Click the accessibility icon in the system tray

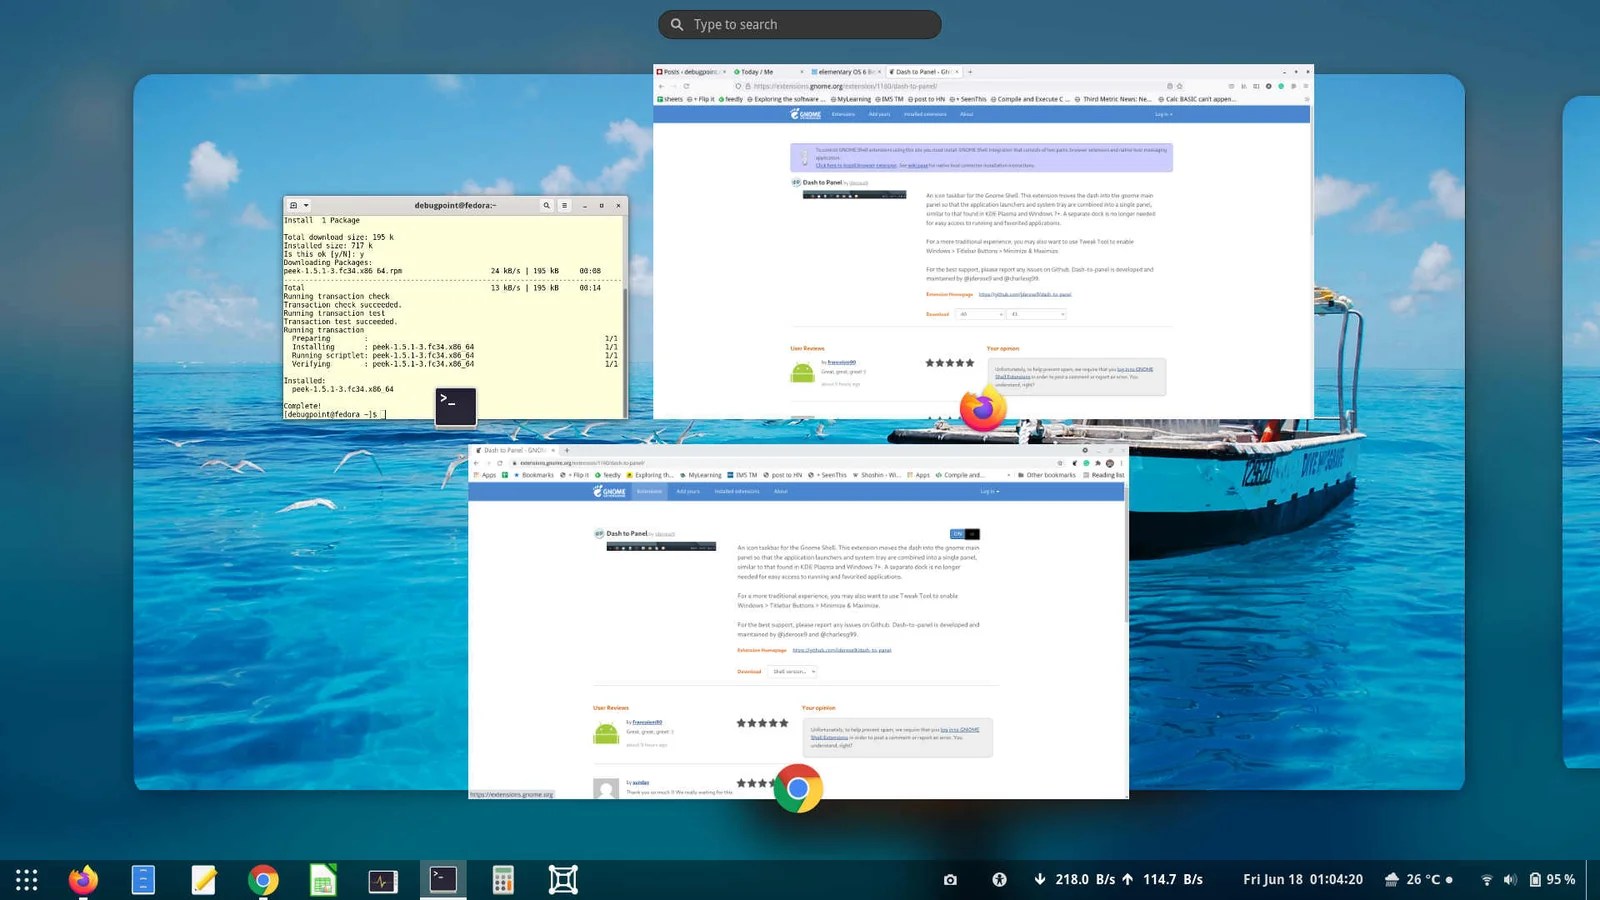click(x=998, y=879)
